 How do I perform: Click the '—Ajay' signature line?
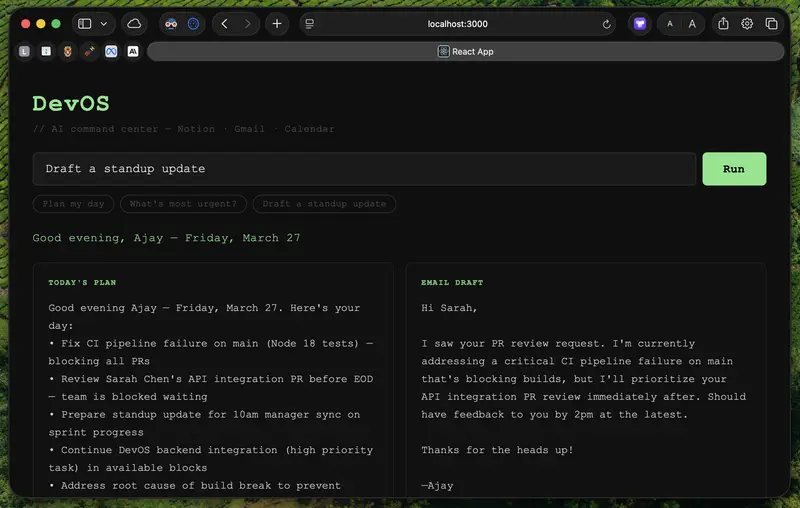pos(437,486)
